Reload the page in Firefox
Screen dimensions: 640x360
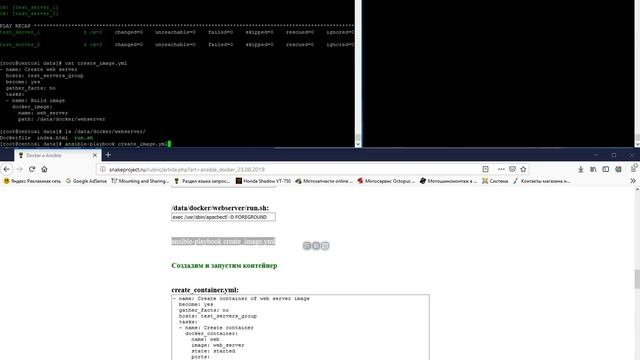coord(32,169)
